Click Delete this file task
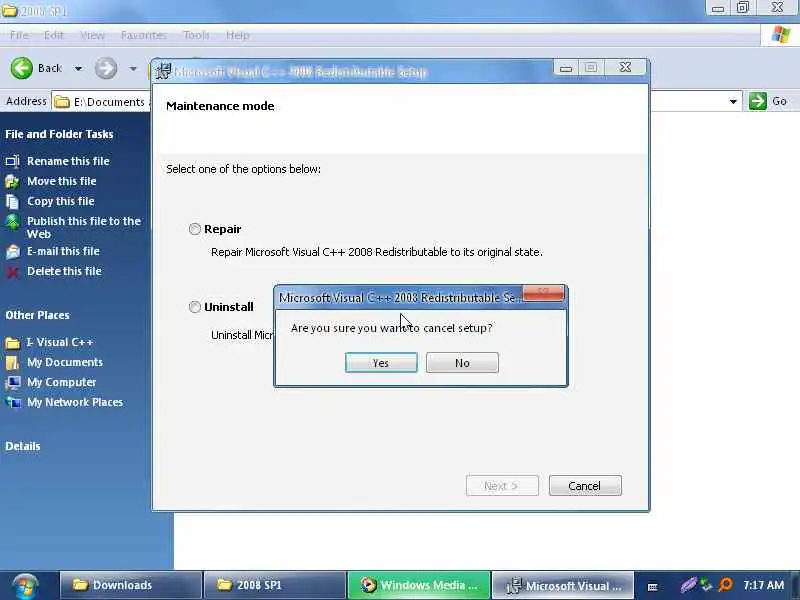 coord(64,271)
